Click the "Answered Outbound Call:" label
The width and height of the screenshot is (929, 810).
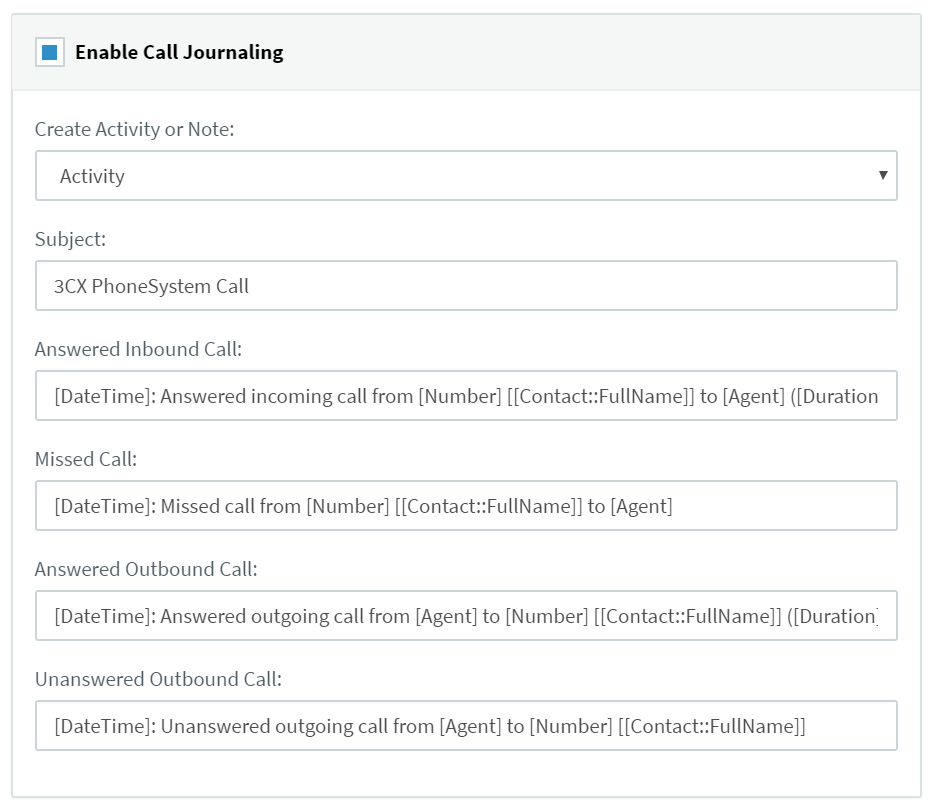146,569
